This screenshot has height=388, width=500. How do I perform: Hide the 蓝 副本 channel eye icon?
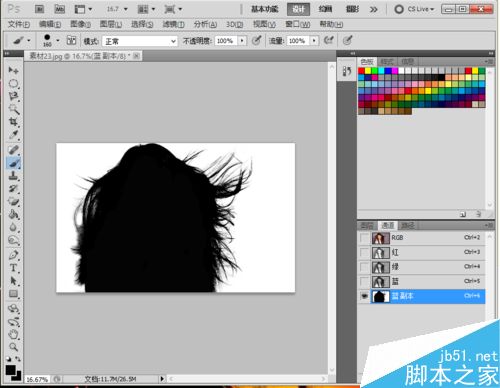tap(365, 296)
